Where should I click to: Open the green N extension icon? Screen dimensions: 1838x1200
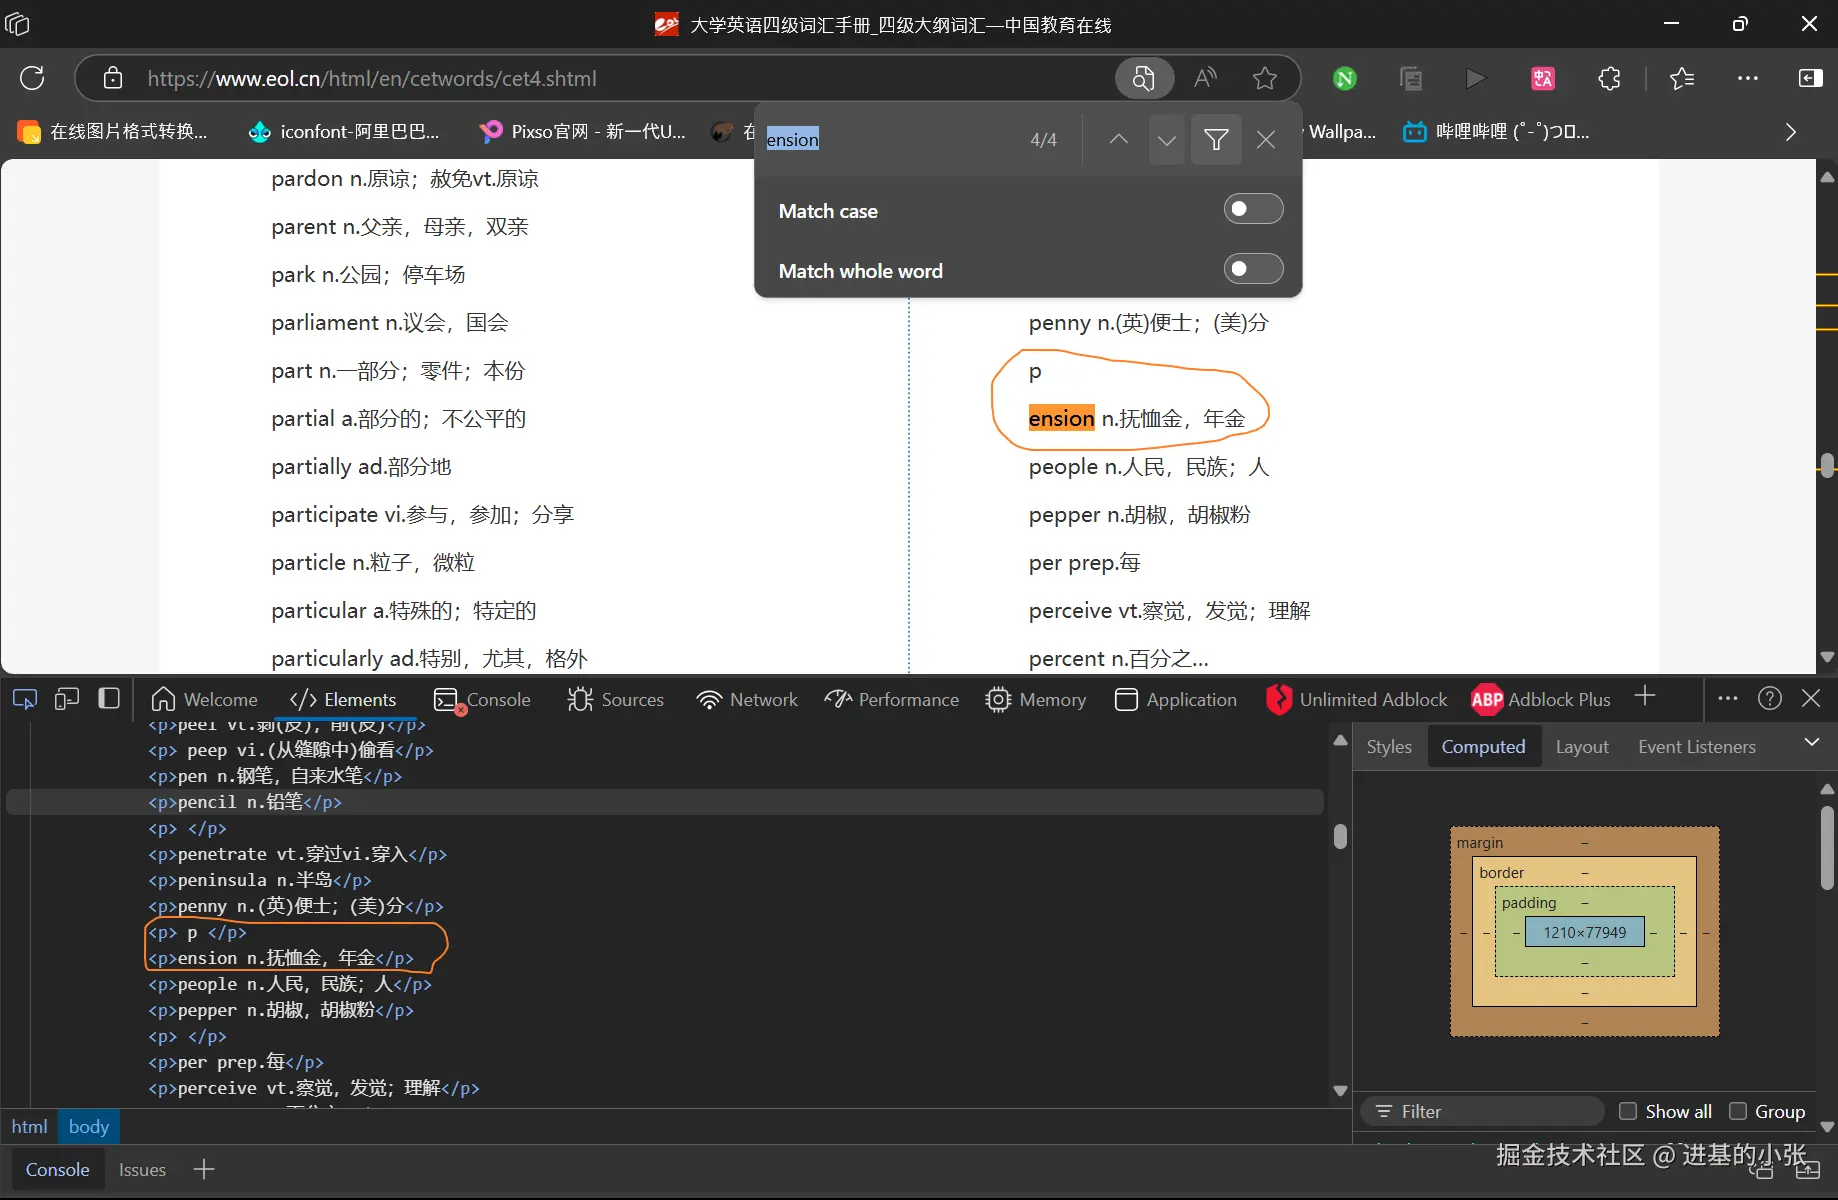click(x=1345, y=78)
